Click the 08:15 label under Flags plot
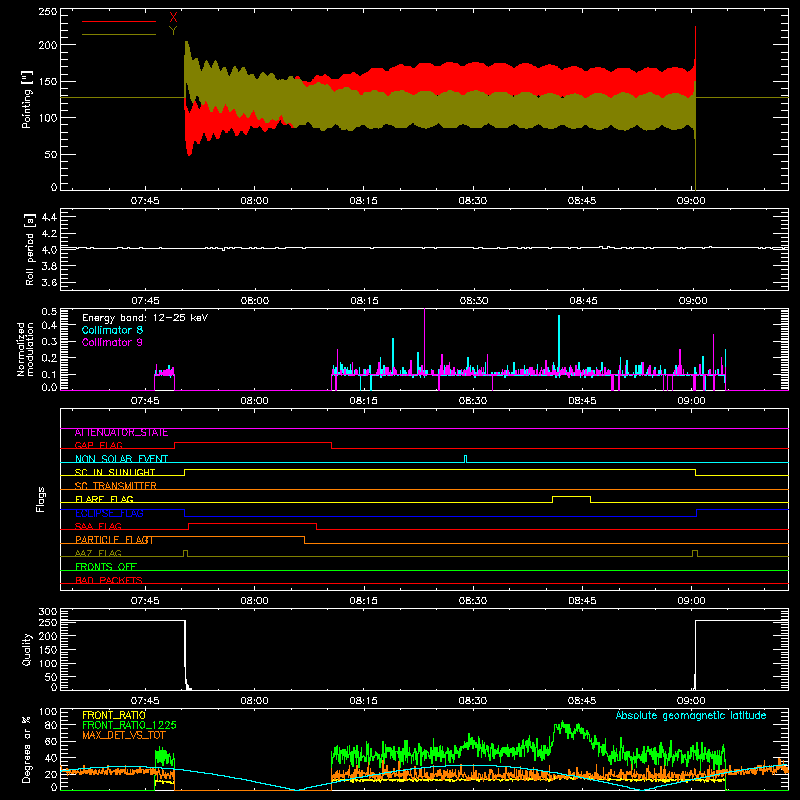Image resolution: width=800 pixels, height=800 pixels. (363, 601)
